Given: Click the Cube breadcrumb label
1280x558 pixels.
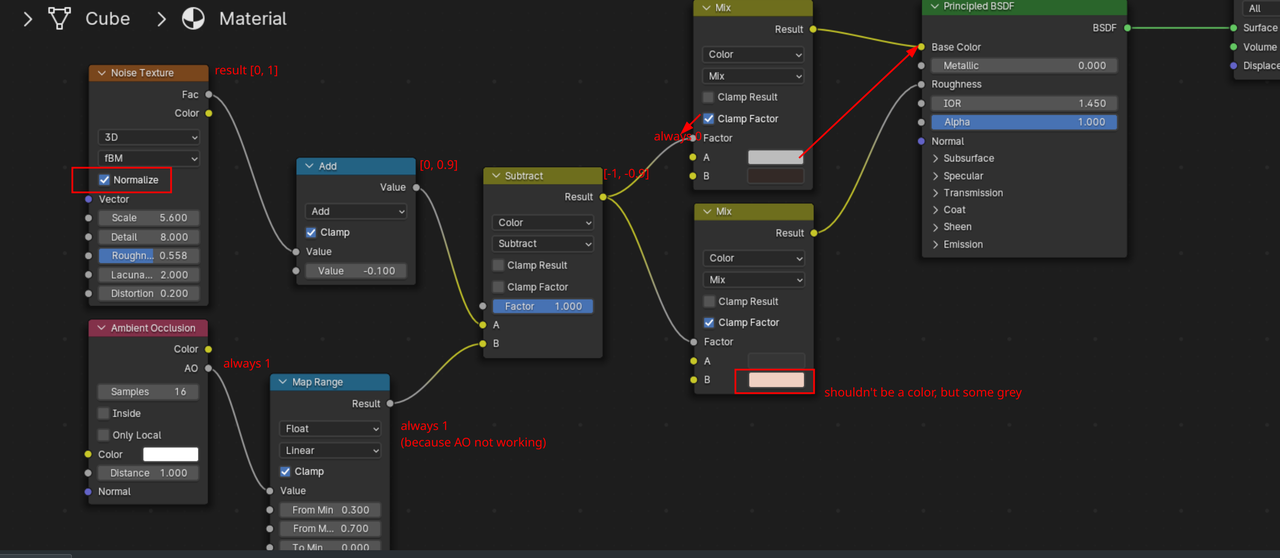Looking at the screenshot, I should click(x=107, y=18).
